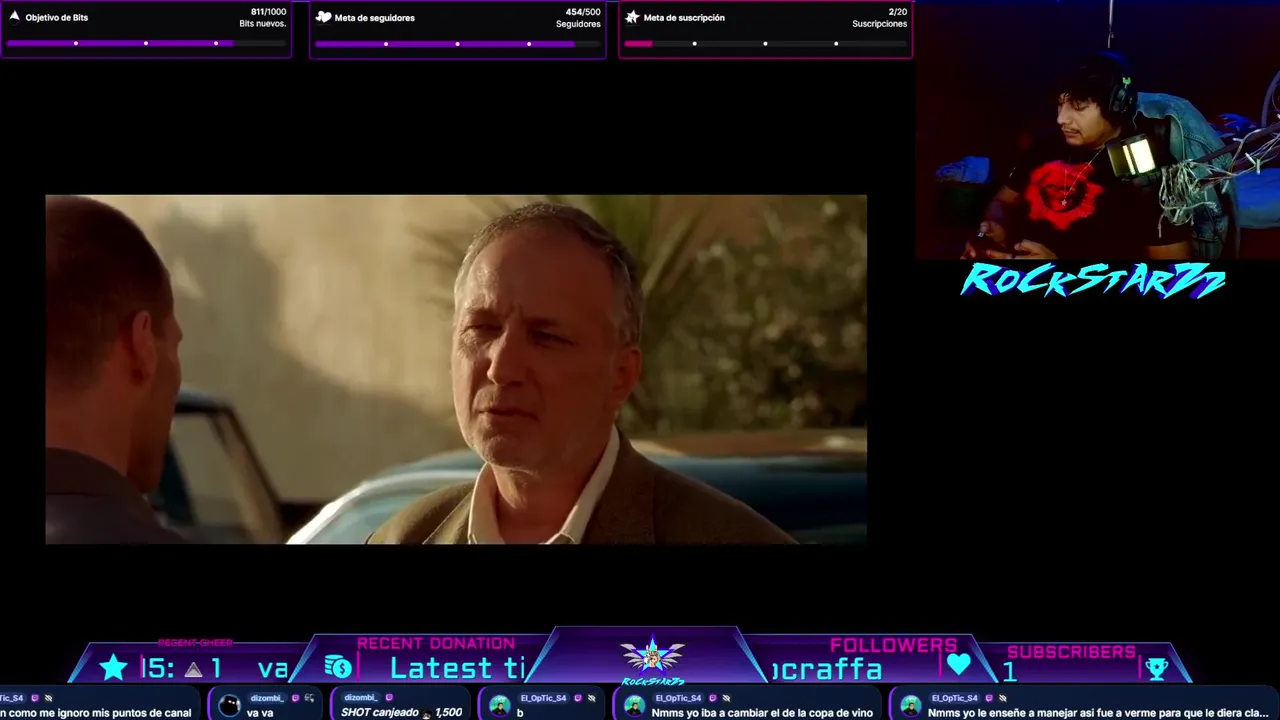This screenshot has width=1280, height=720.
Task: Click the 'FOLLOWERS' heading
Action: (x=893, y=646)
